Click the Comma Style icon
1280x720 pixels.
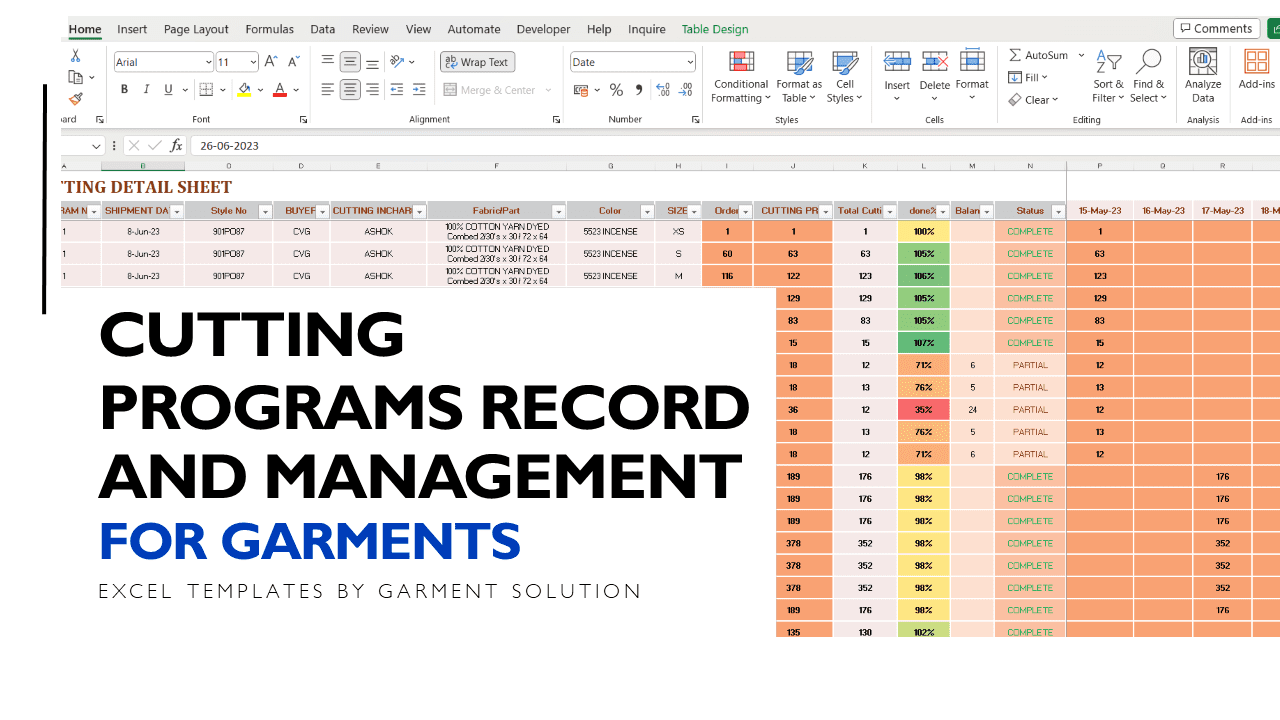(638, 90)
